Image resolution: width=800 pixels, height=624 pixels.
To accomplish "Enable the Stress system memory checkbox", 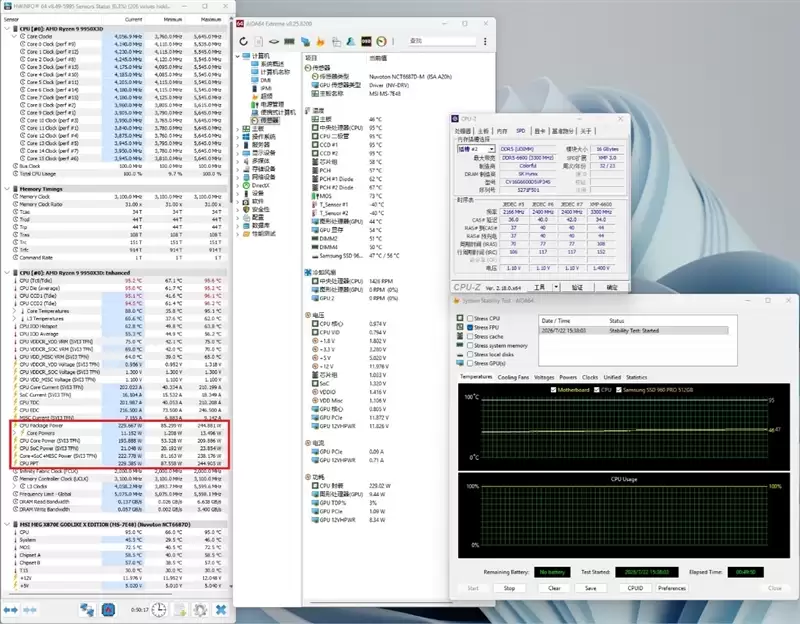I will [470, 345].
